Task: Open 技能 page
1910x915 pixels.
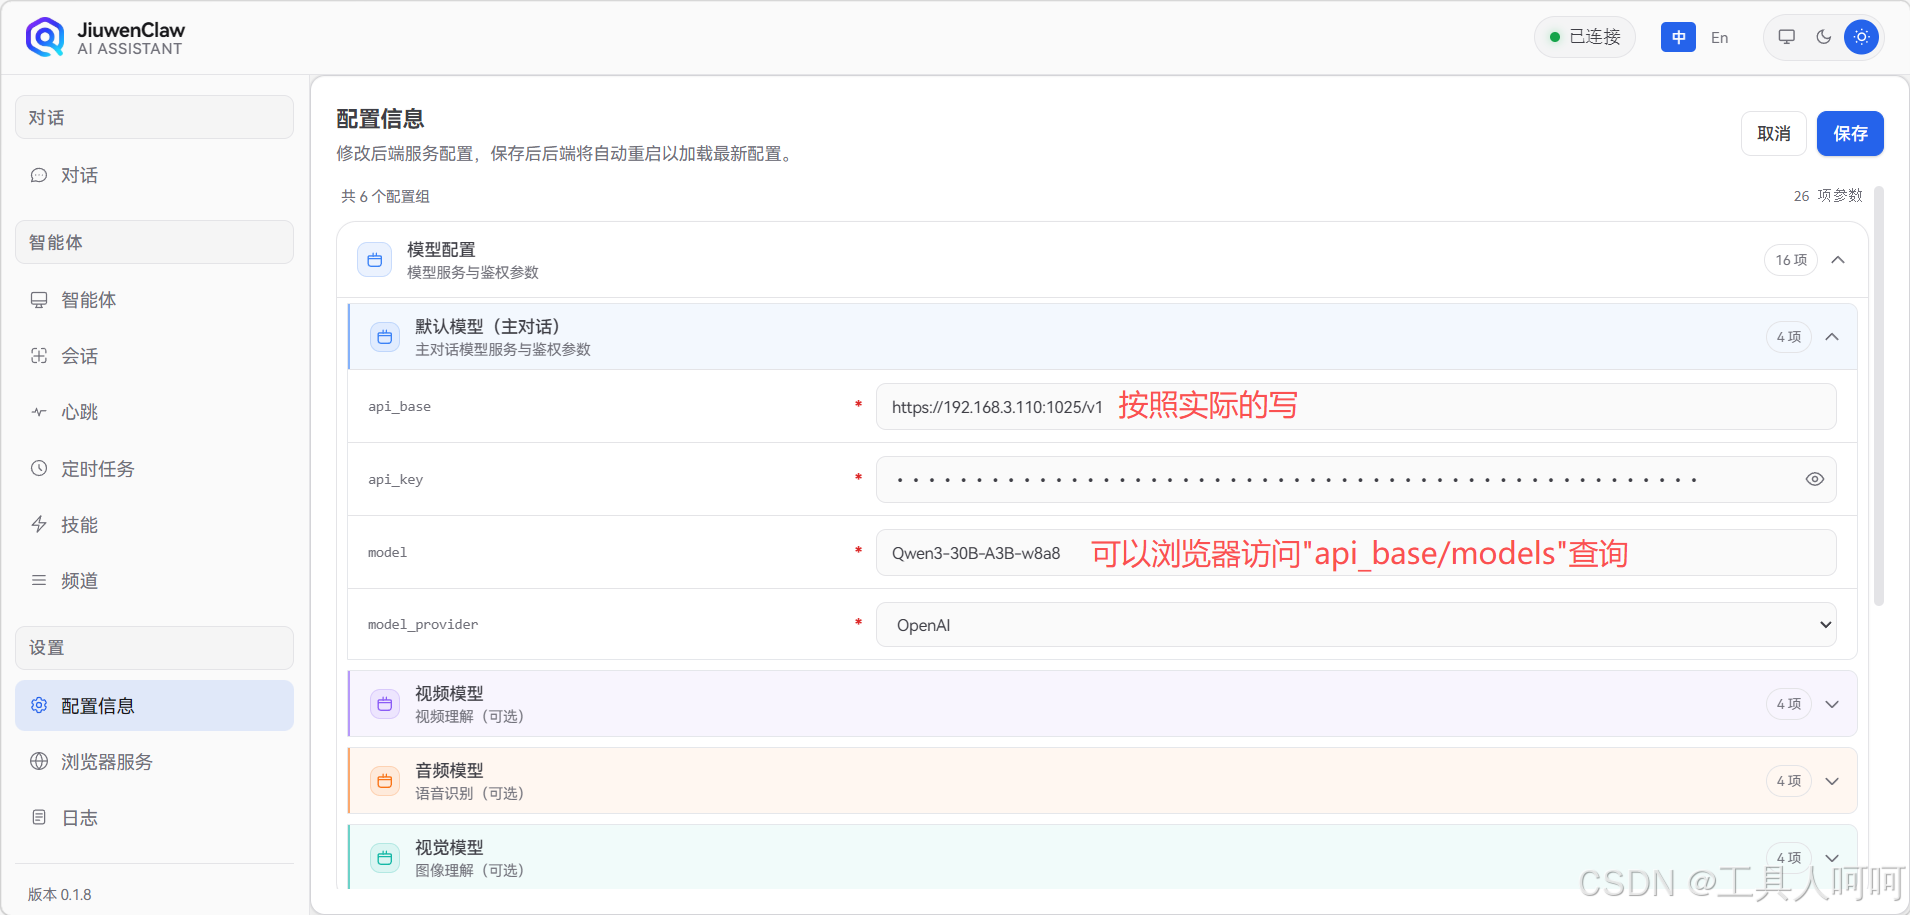Action: click(154, 524)
